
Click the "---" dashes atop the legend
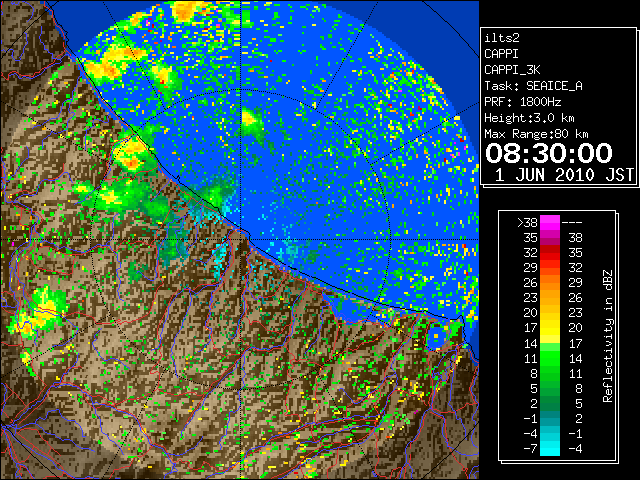pyautogui.click(x=572, y=223)
